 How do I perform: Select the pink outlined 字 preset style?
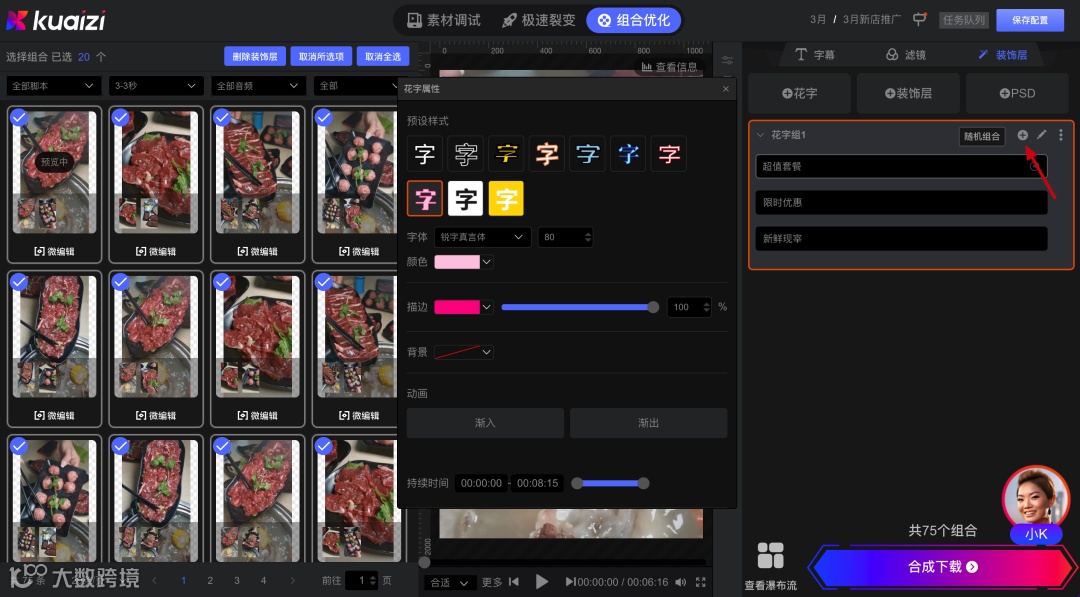click(424, 198)
